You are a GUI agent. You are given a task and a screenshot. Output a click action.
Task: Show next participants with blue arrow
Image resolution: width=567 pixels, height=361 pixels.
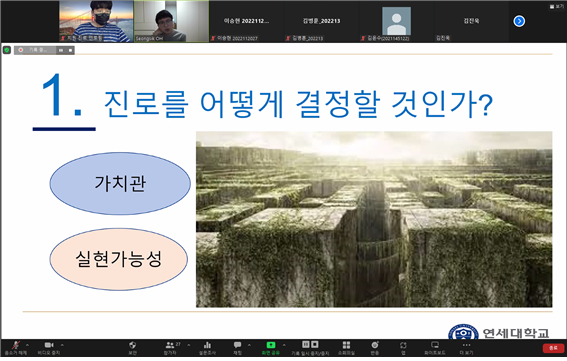[519, 21]
